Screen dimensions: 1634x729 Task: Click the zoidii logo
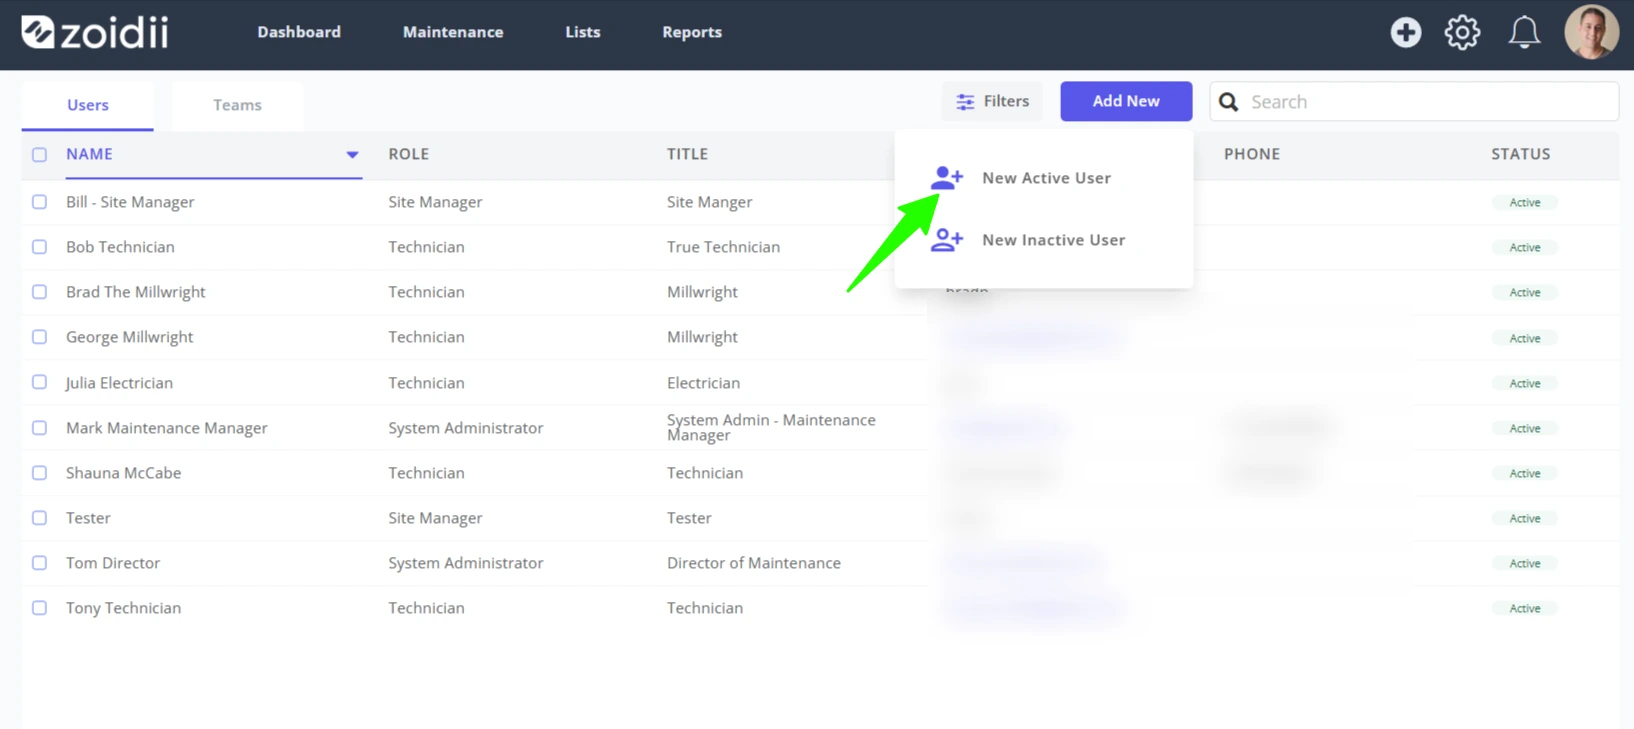click(95, 32)
